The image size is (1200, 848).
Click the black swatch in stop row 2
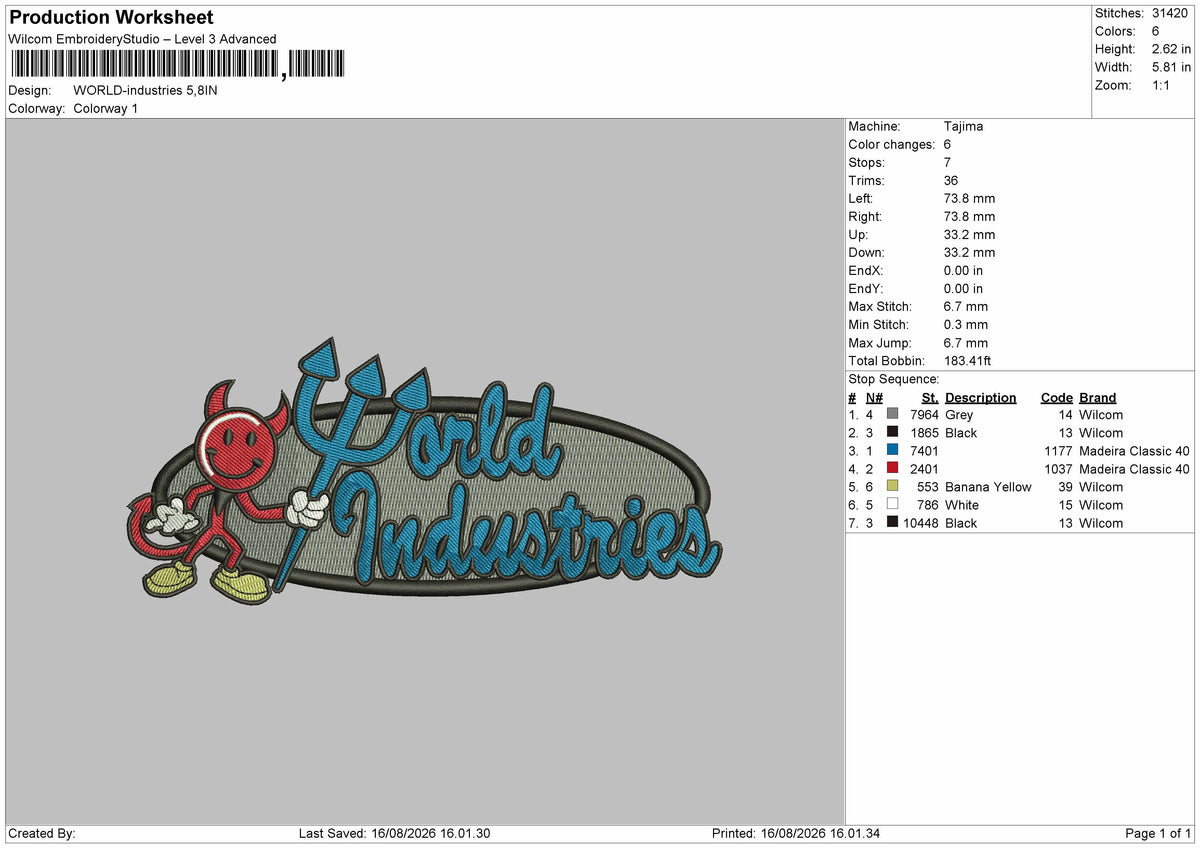click(x=892, y=432)
